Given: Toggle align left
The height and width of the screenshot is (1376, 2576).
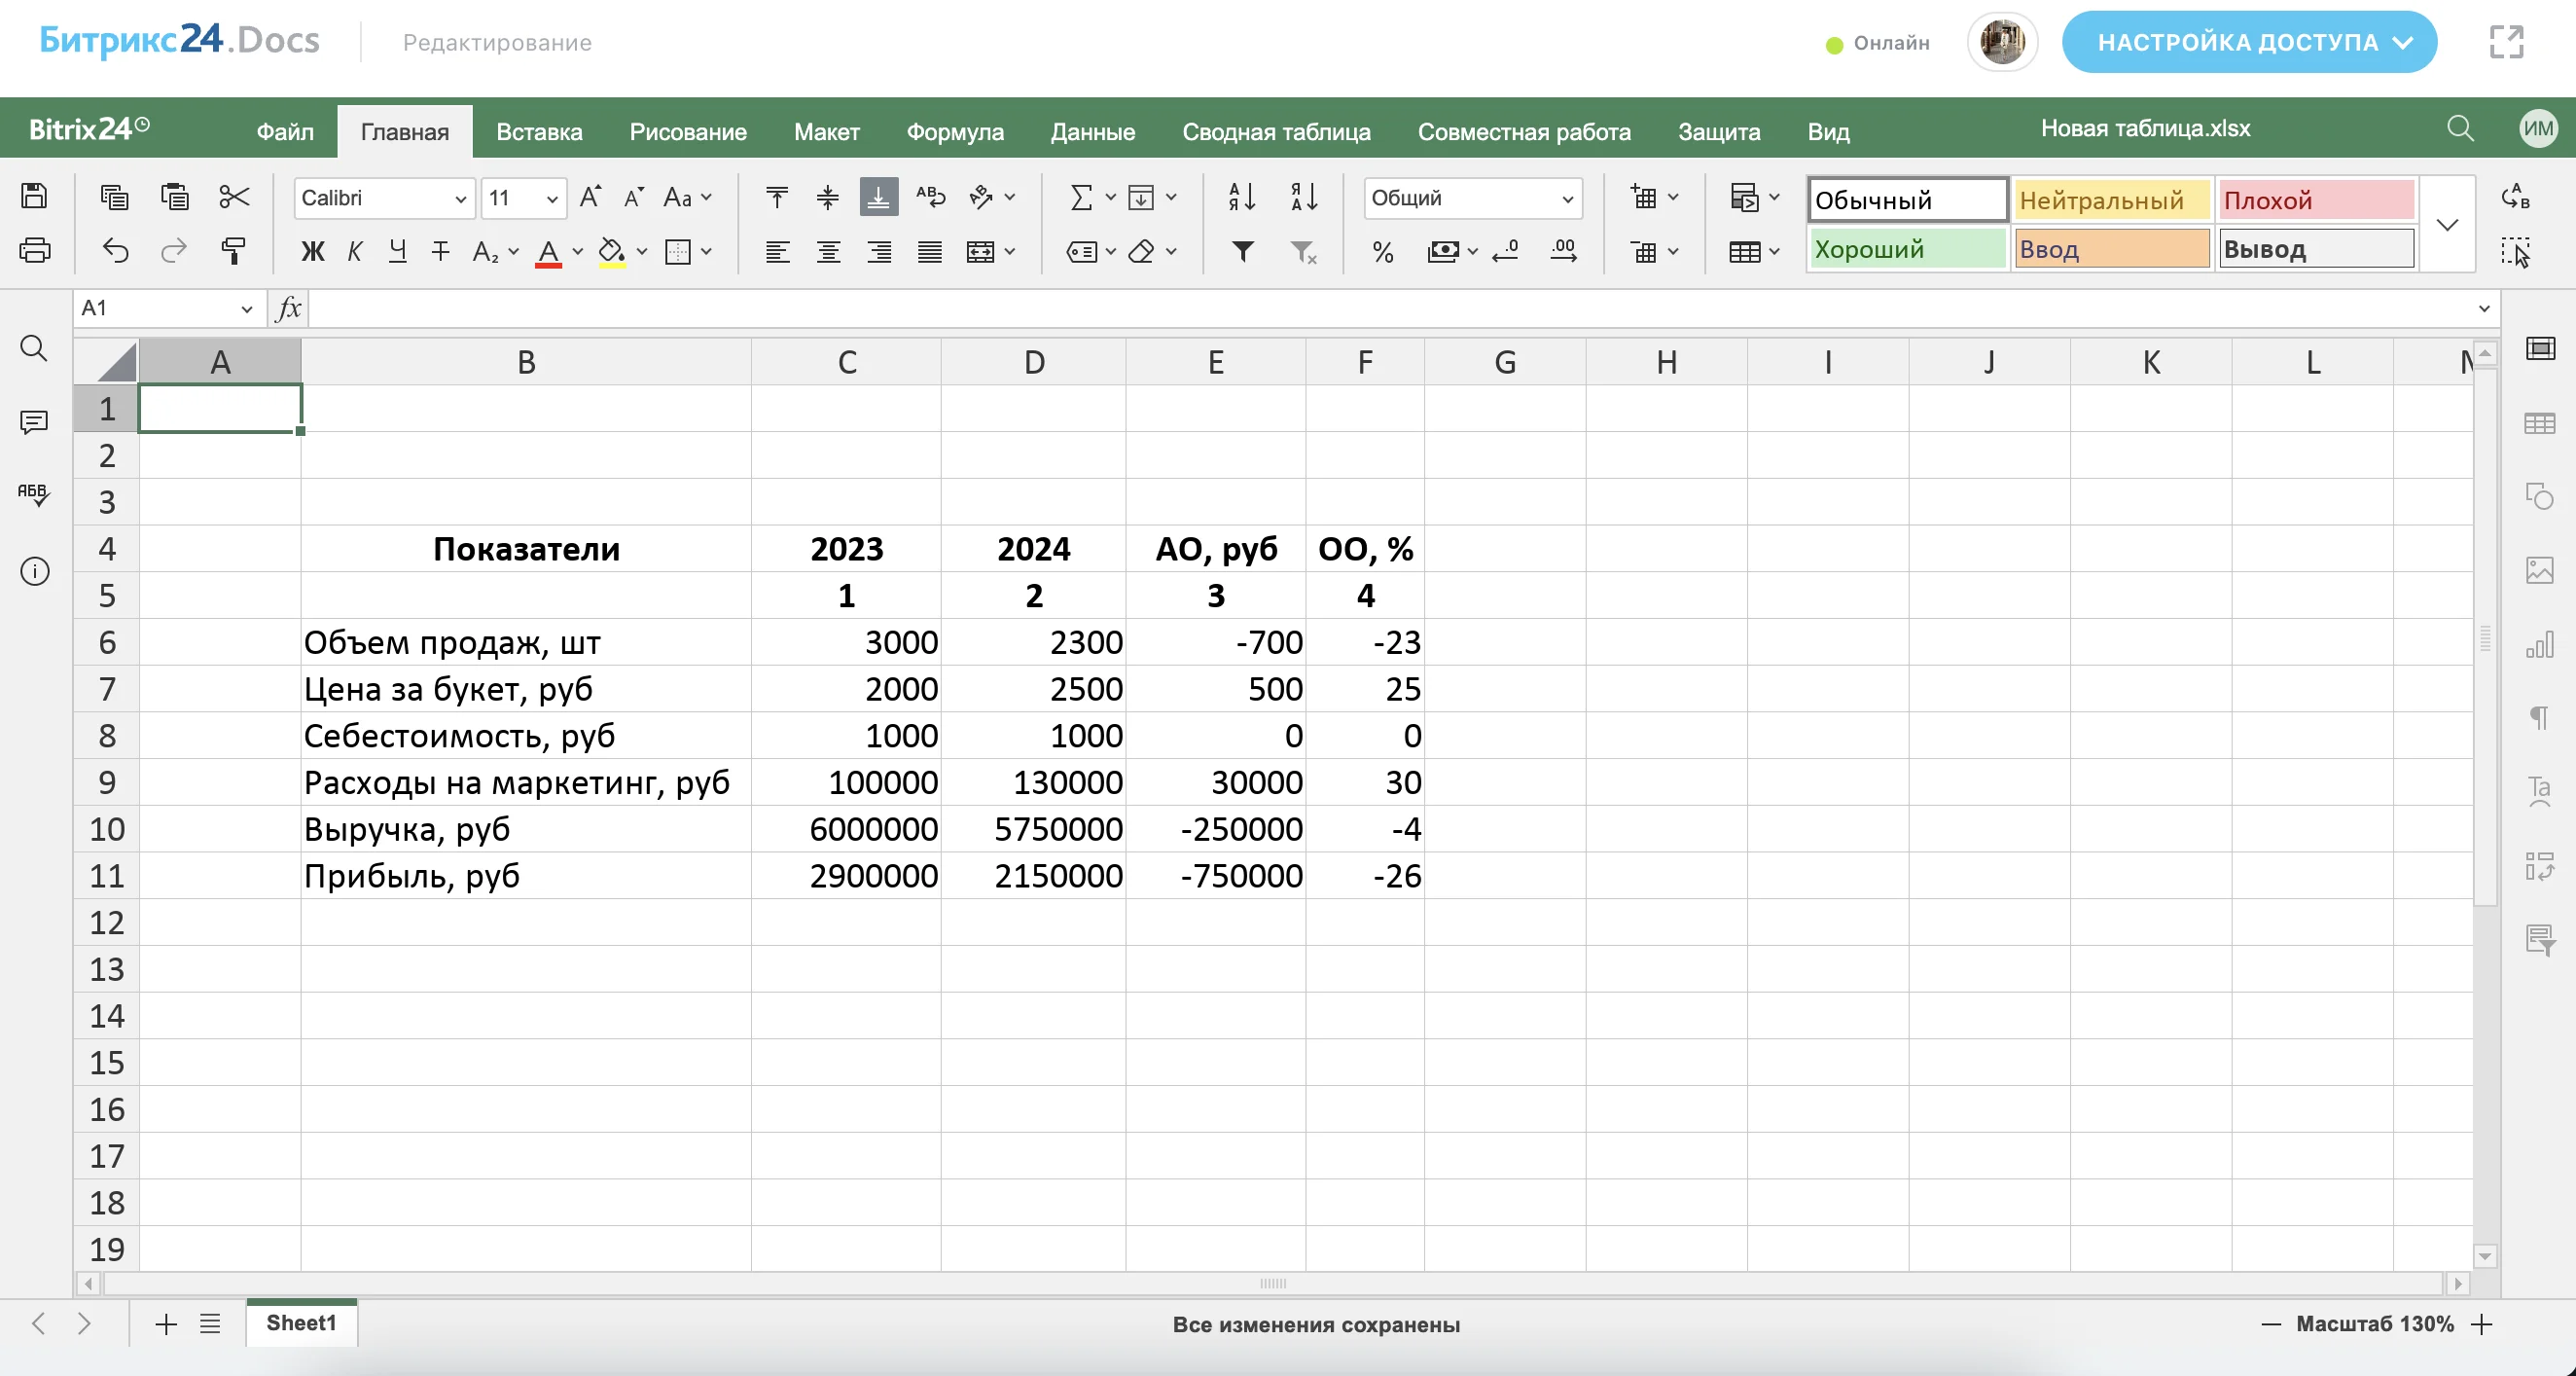Looking at the screenshot, I should tap(777, 251).
